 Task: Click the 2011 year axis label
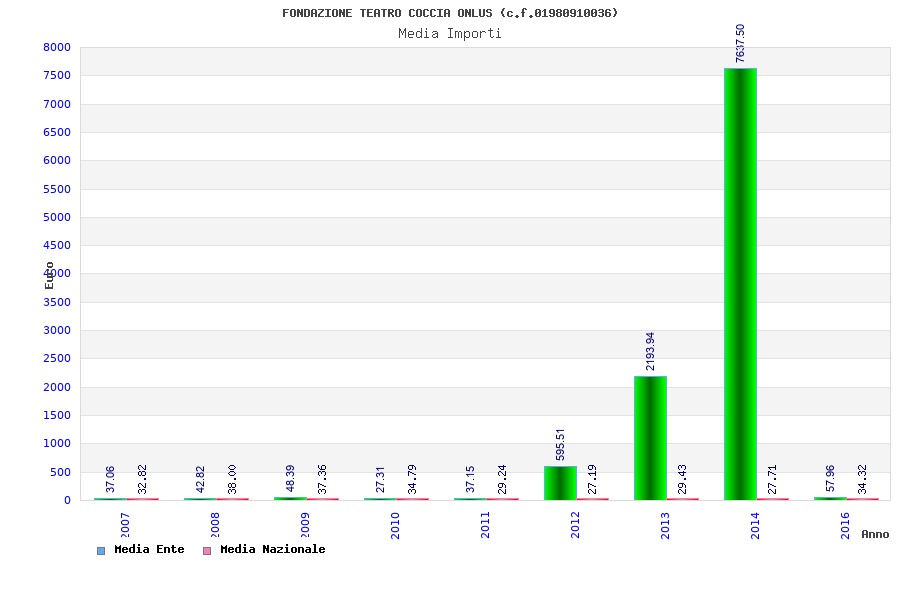tap(485, 525)
